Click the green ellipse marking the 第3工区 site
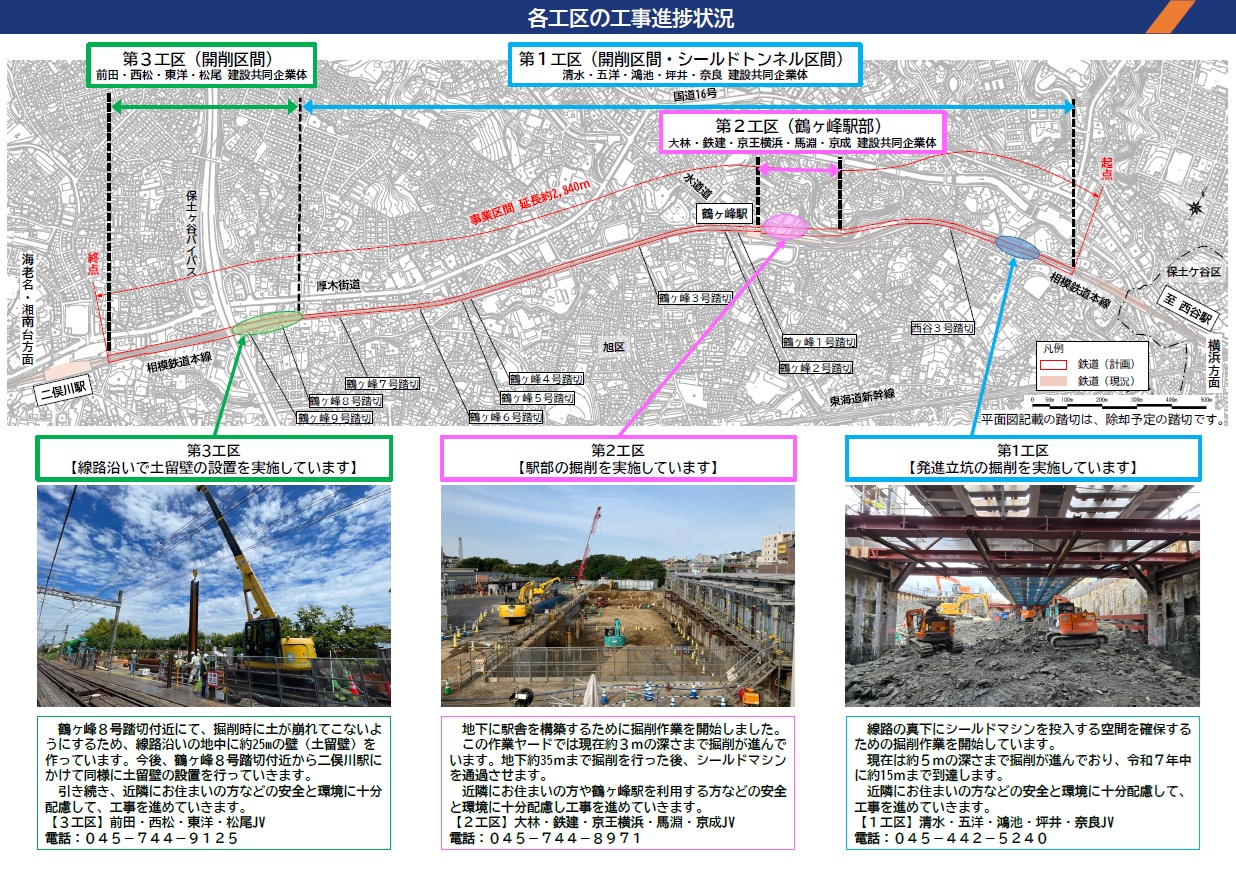Image resolution: width=1236 pixels, height=874 pixels. (x=267, y=323)
